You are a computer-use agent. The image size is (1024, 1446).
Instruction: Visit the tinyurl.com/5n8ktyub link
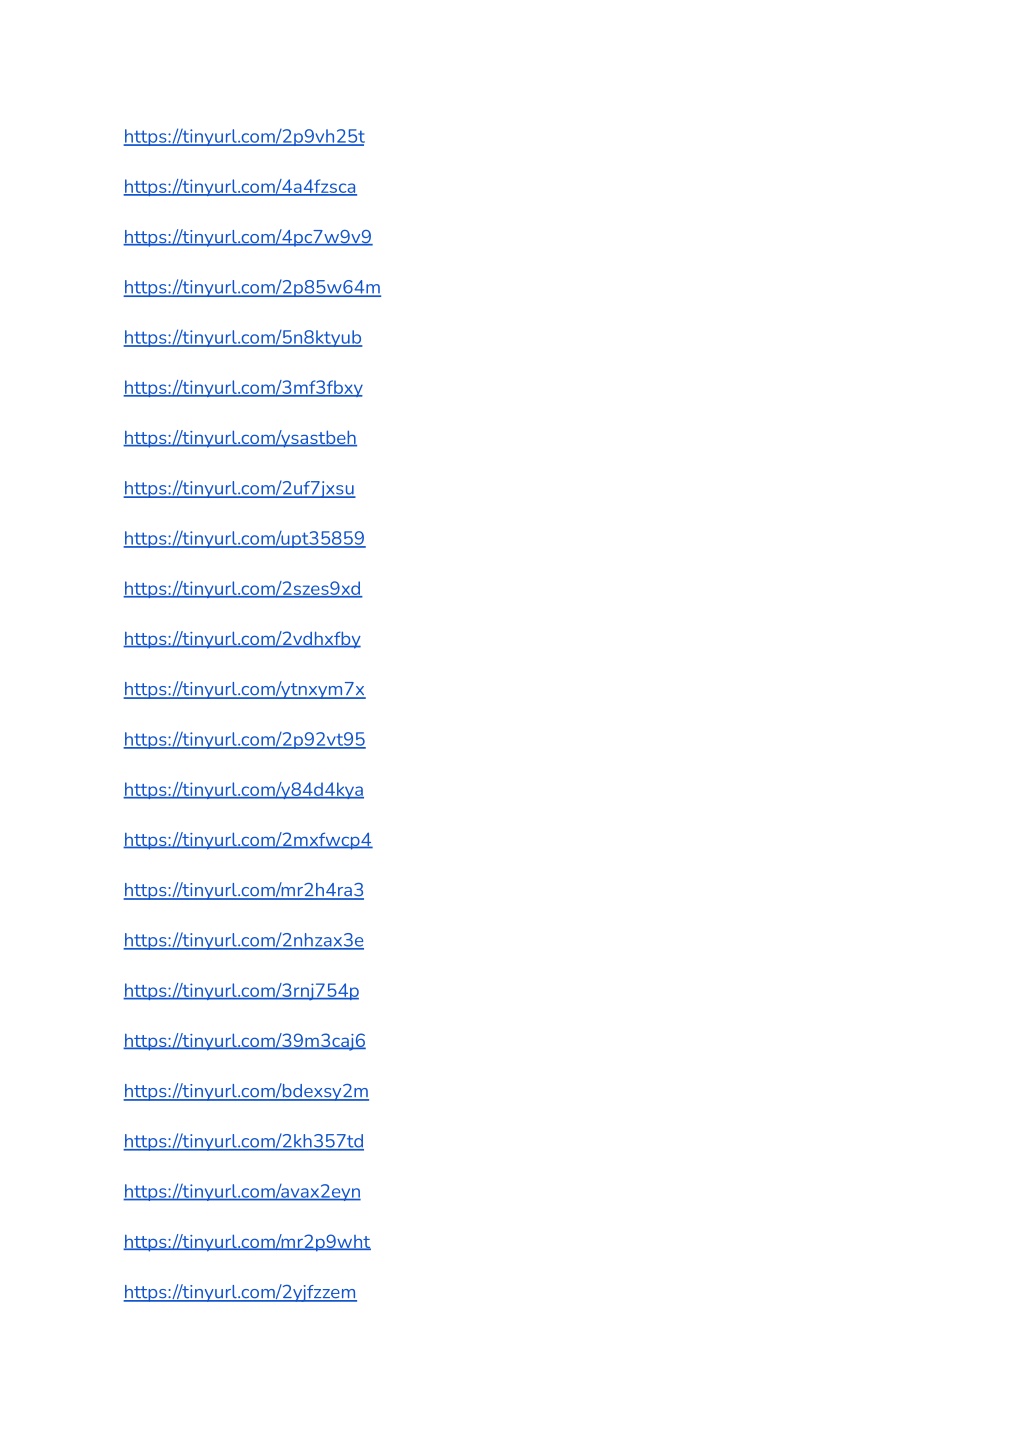[x=243, y=338]
